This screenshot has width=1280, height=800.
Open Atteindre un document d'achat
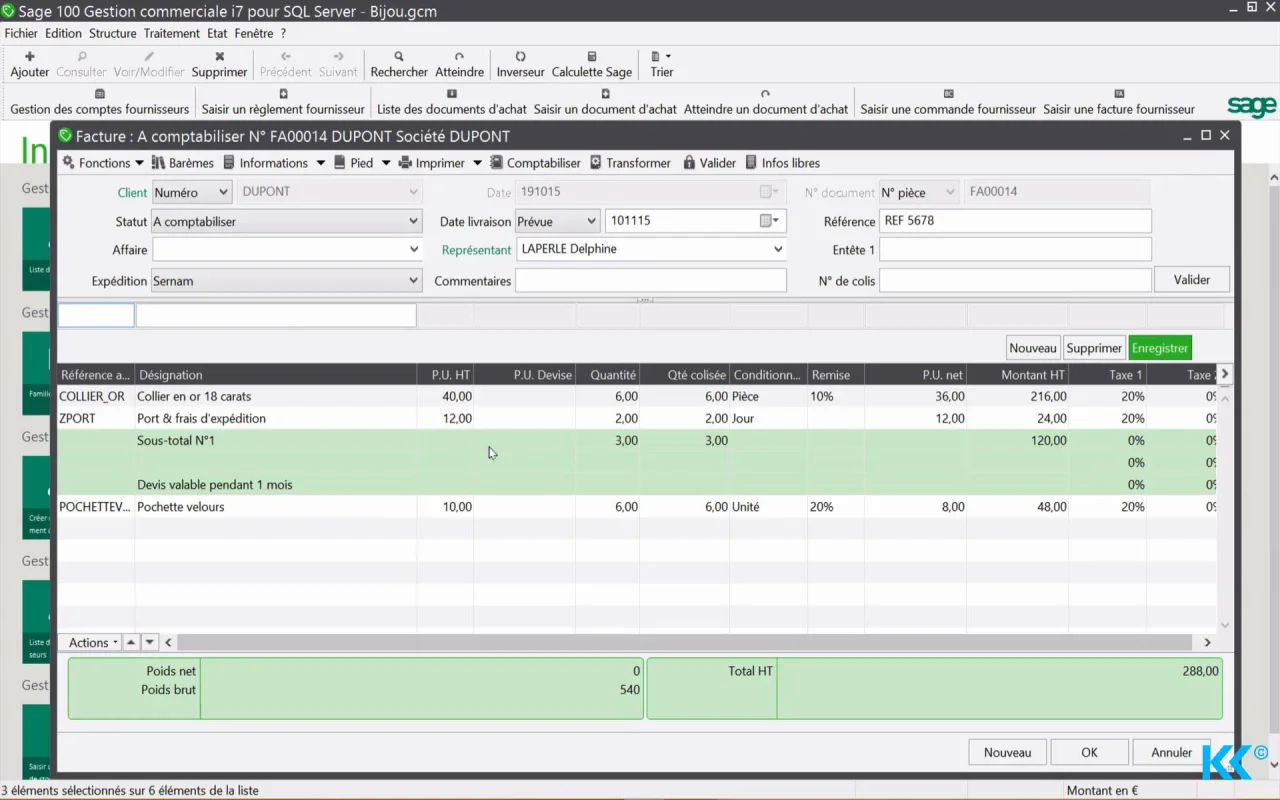(x=766, y=102)
